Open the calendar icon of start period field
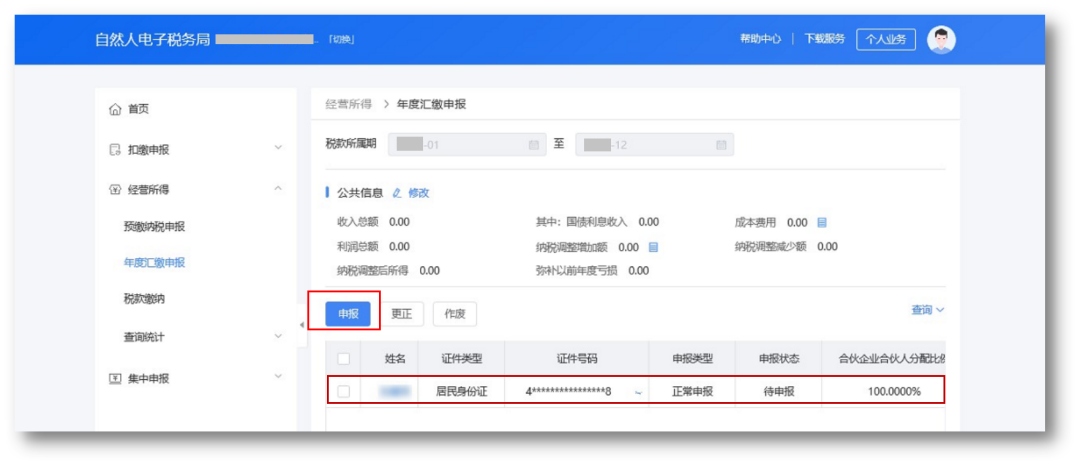Image resolution: width=1080 pixels, height=467 pixels. pos(533,145)
